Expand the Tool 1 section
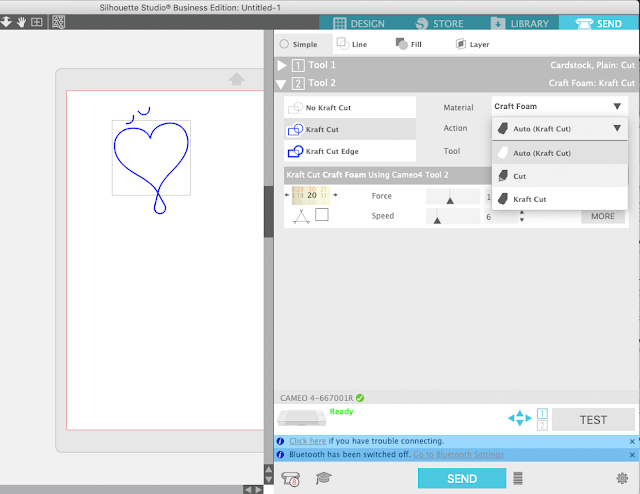 tap(282, 65)
